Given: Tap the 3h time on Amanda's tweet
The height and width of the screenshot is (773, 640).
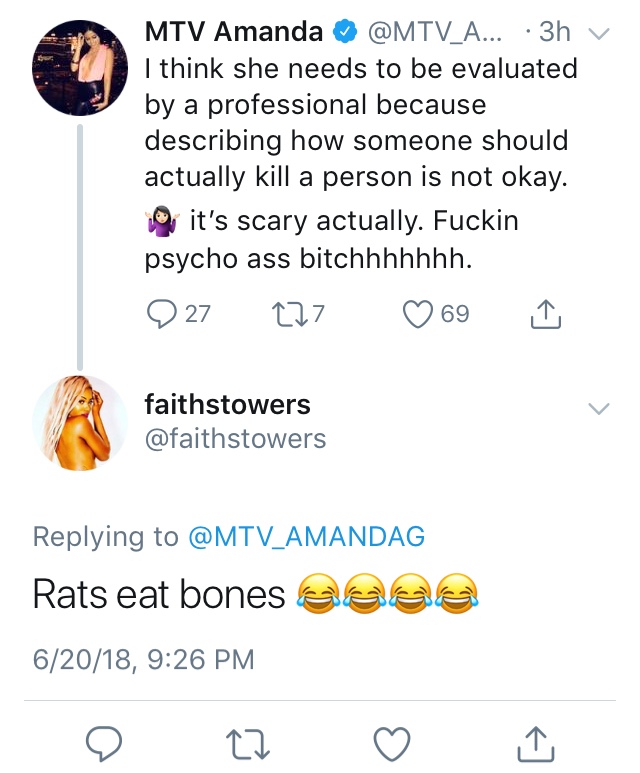Looking at the screenshot, I should point(555,32).
